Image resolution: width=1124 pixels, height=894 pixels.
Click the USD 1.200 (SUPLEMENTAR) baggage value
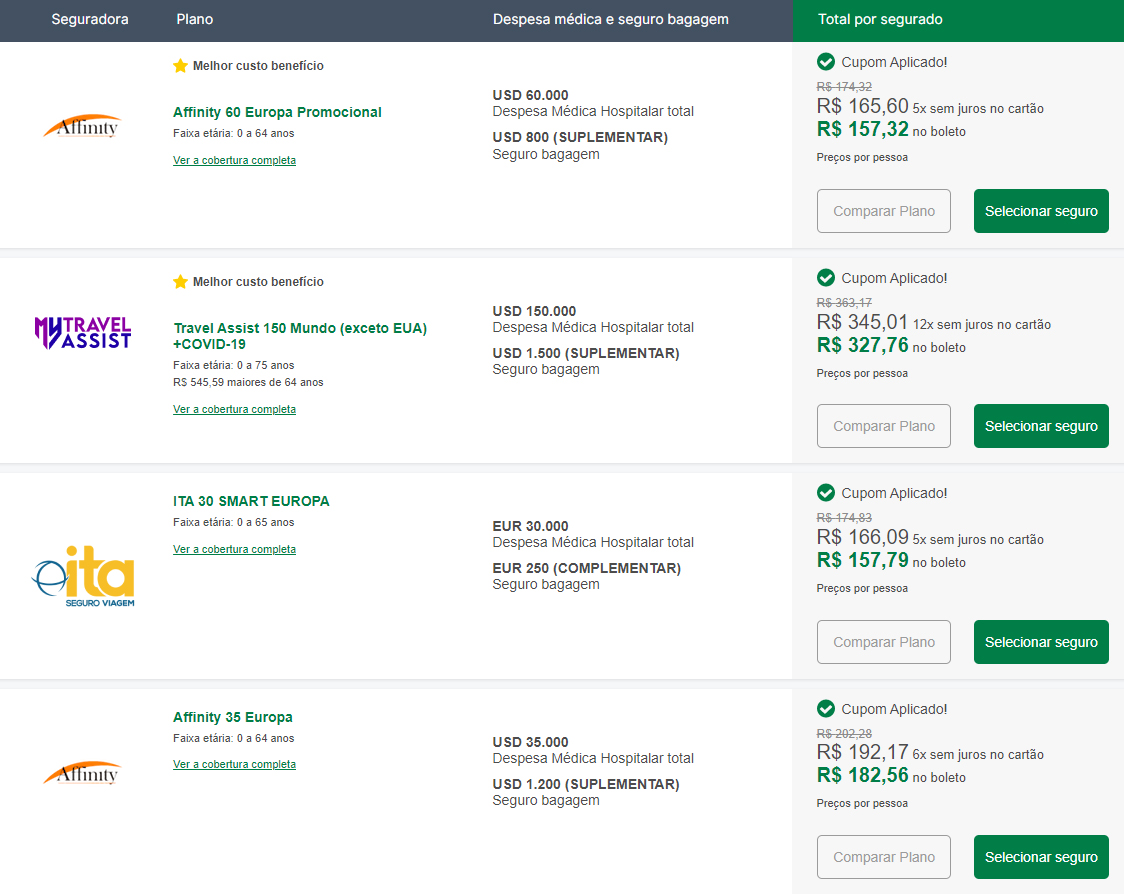point(586,784)
